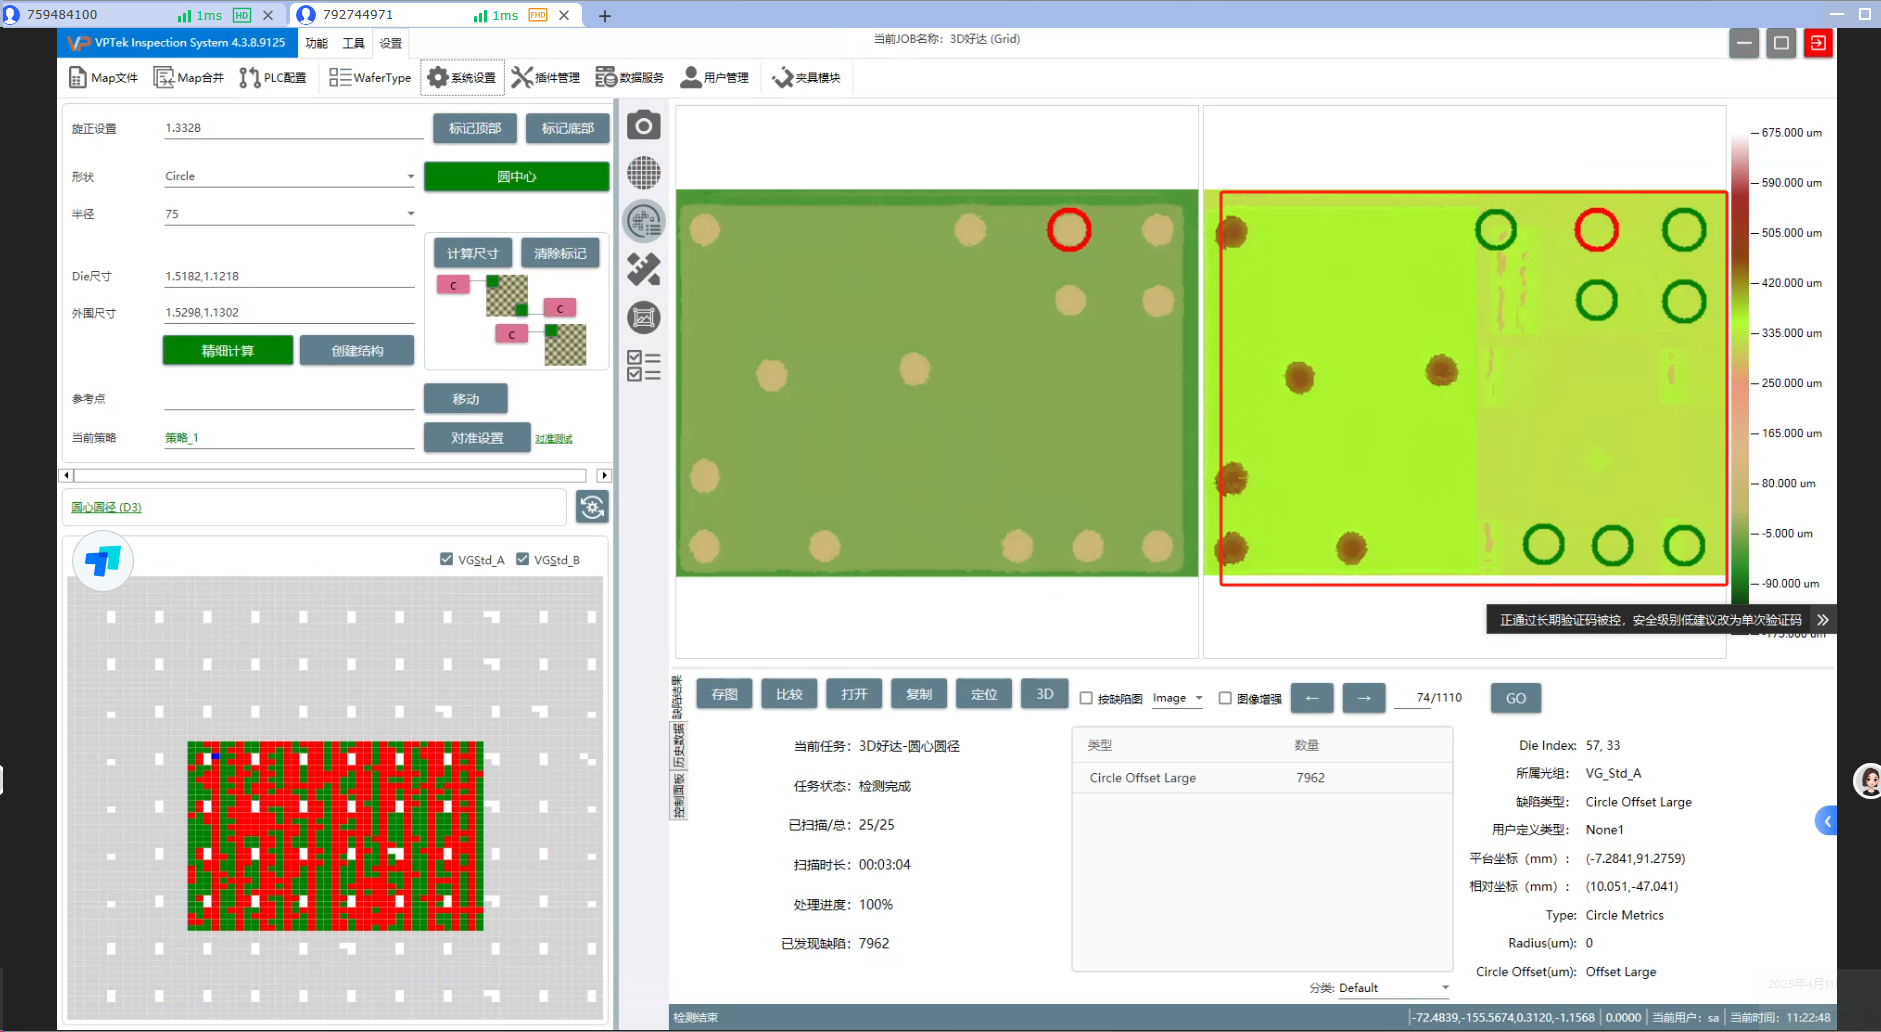Open 用户管理 user management
The height and width of the screenshot is (1032, 1881).
715,78
